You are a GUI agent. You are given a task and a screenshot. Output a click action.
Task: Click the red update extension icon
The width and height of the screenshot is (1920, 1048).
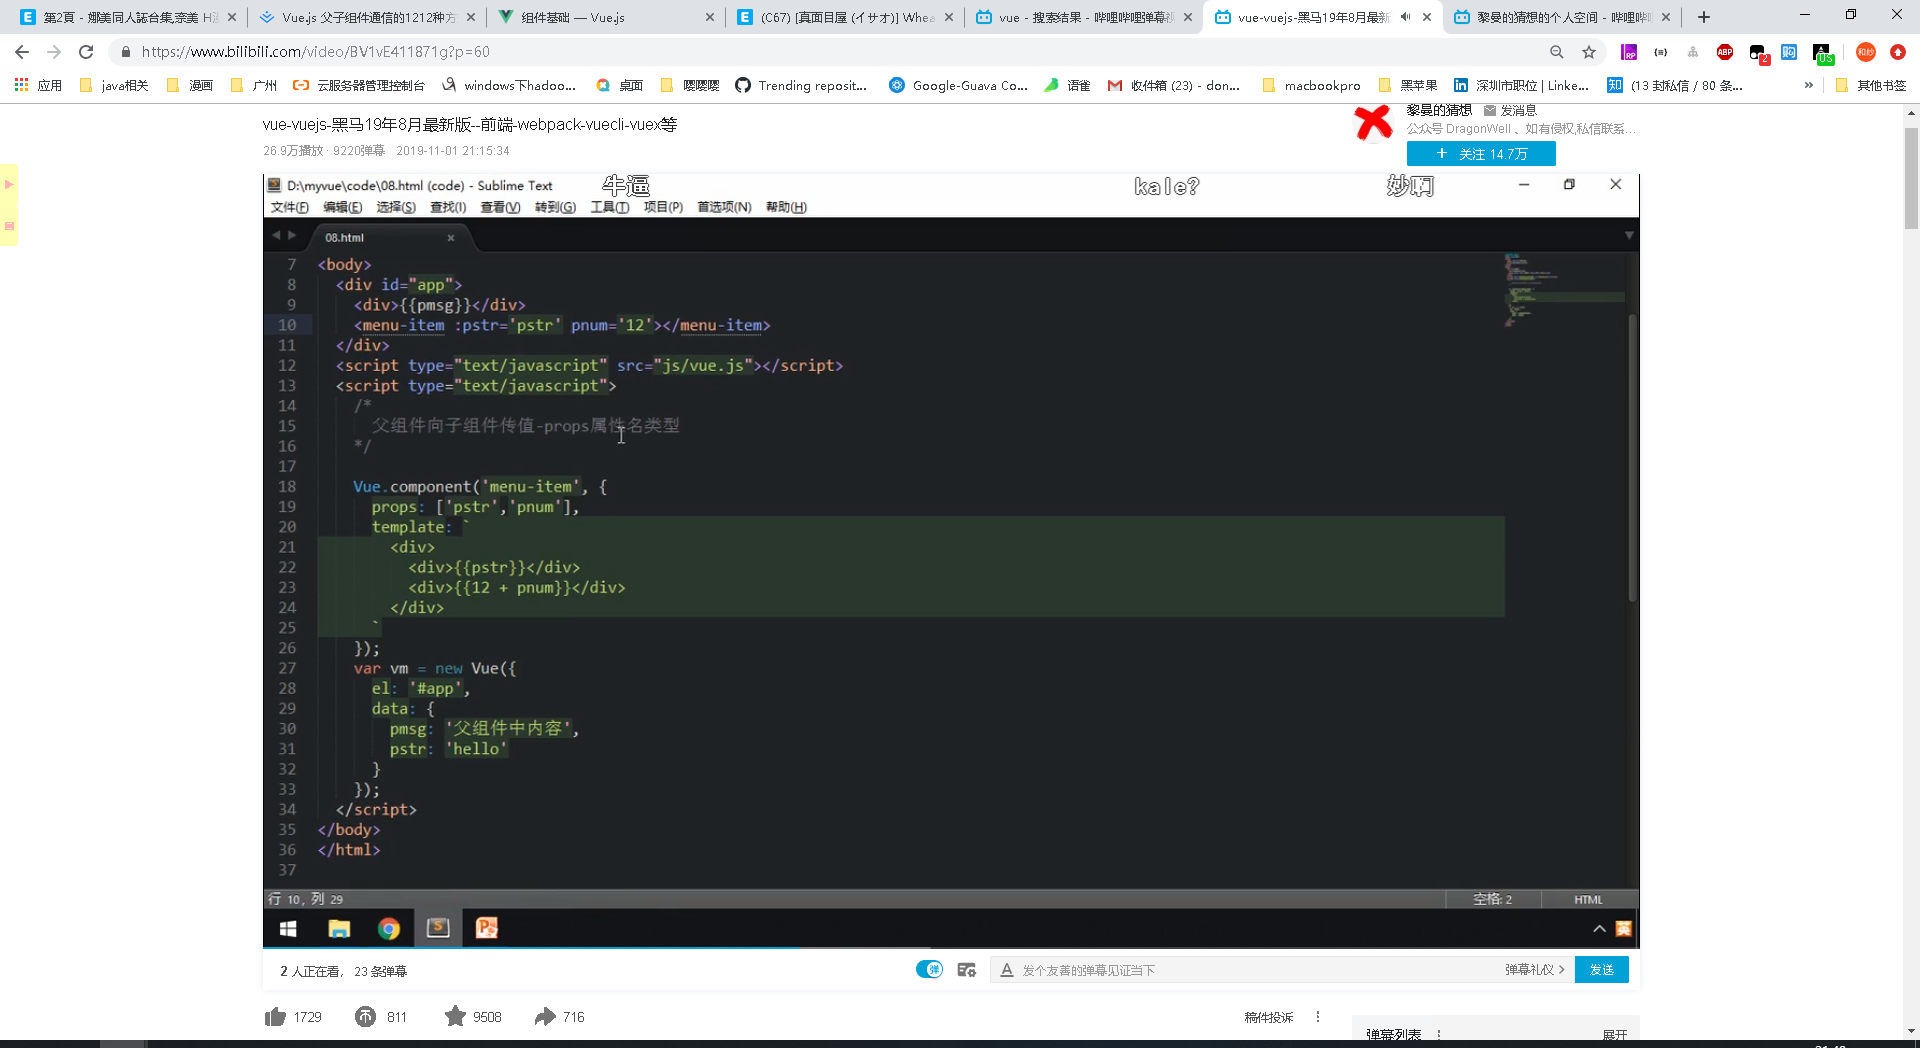pyautogui.click(x=1898, y=52)
